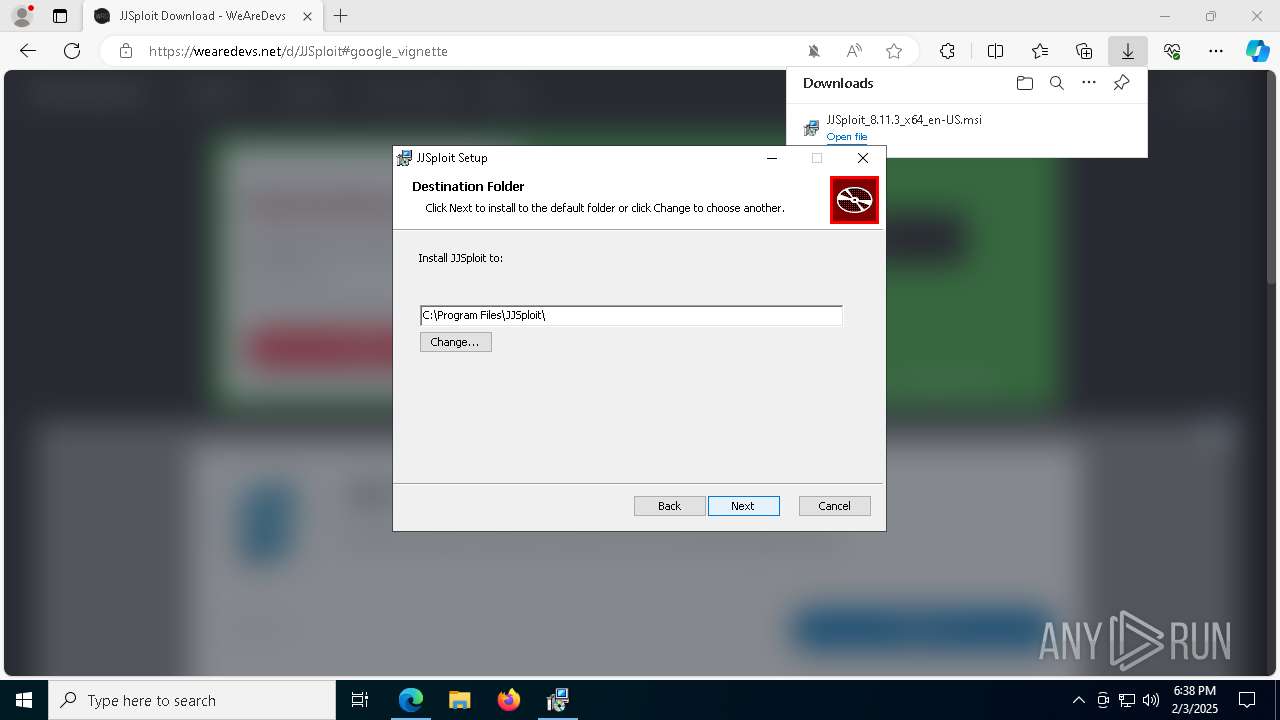This screenshot has width=1280, height=720.
Task: Open volume control in tray
Action: coord(1150,700)
